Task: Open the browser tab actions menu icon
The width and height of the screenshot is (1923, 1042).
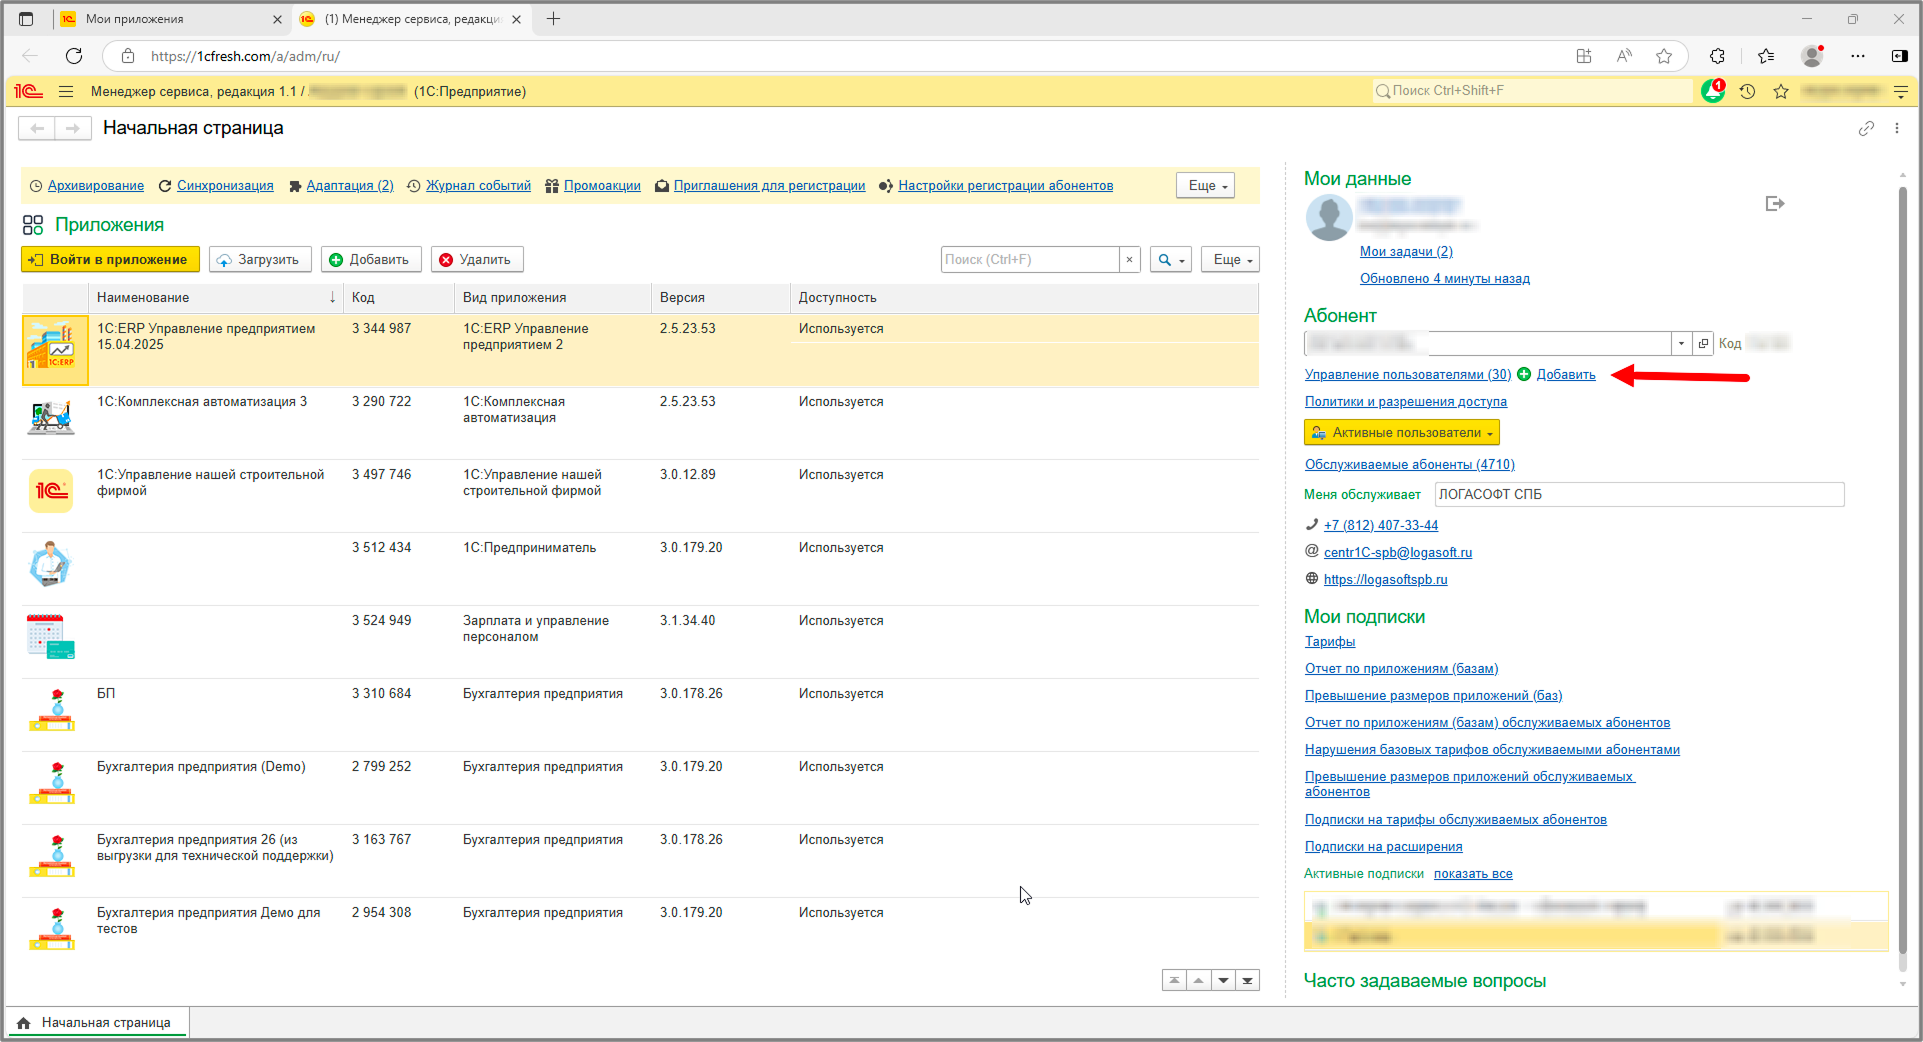Action: point(26,19)
